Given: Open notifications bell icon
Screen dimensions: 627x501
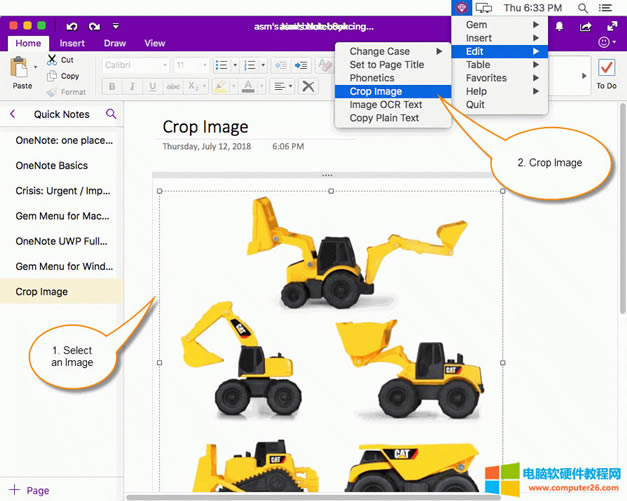Looking at the screenshot, I should [x=558, y=25].
